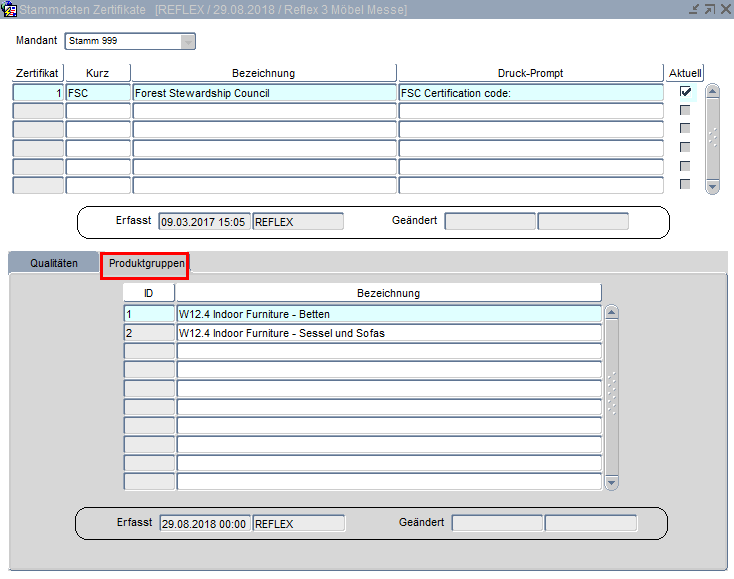
Task: Uncheck the Aktuell checkbox for the FSC certificate
Action: (x=685, y=92)
